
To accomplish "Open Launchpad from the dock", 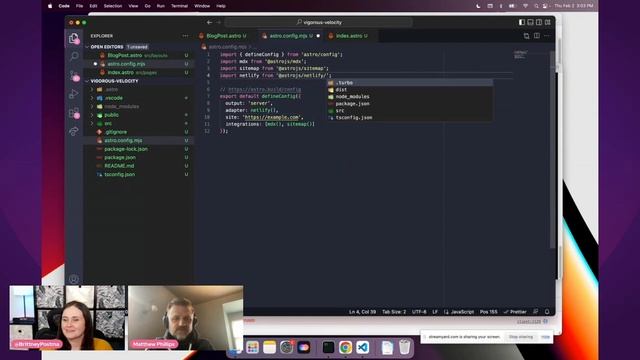I will [253, 347].
